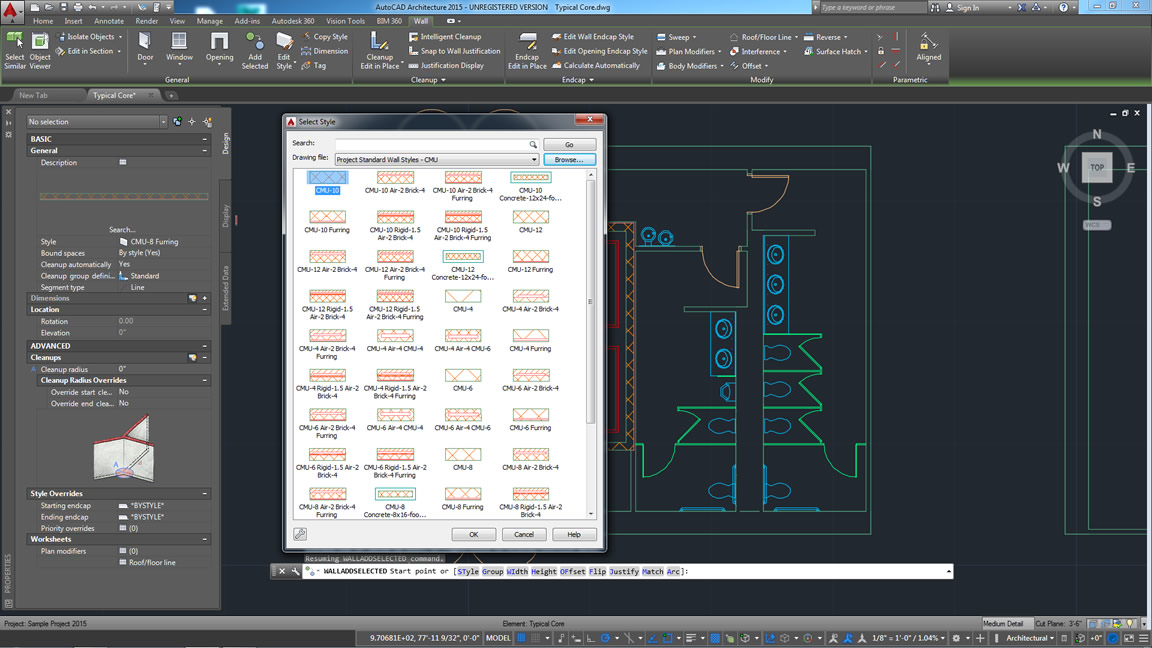The image size is (1152, 648).
Task: Open the Annotate ribbon tab
Action: click(109, 21)
